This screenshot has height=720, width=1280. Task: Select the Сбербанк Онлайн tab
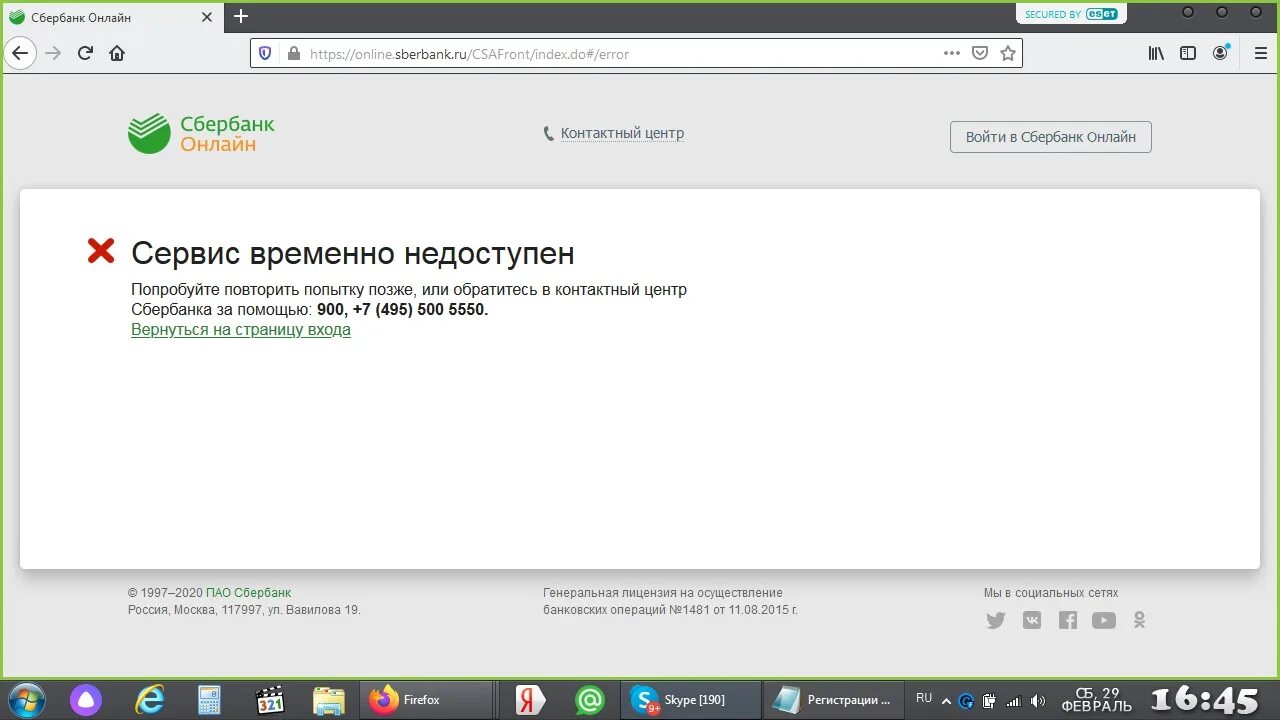click(x=112, y=17)
